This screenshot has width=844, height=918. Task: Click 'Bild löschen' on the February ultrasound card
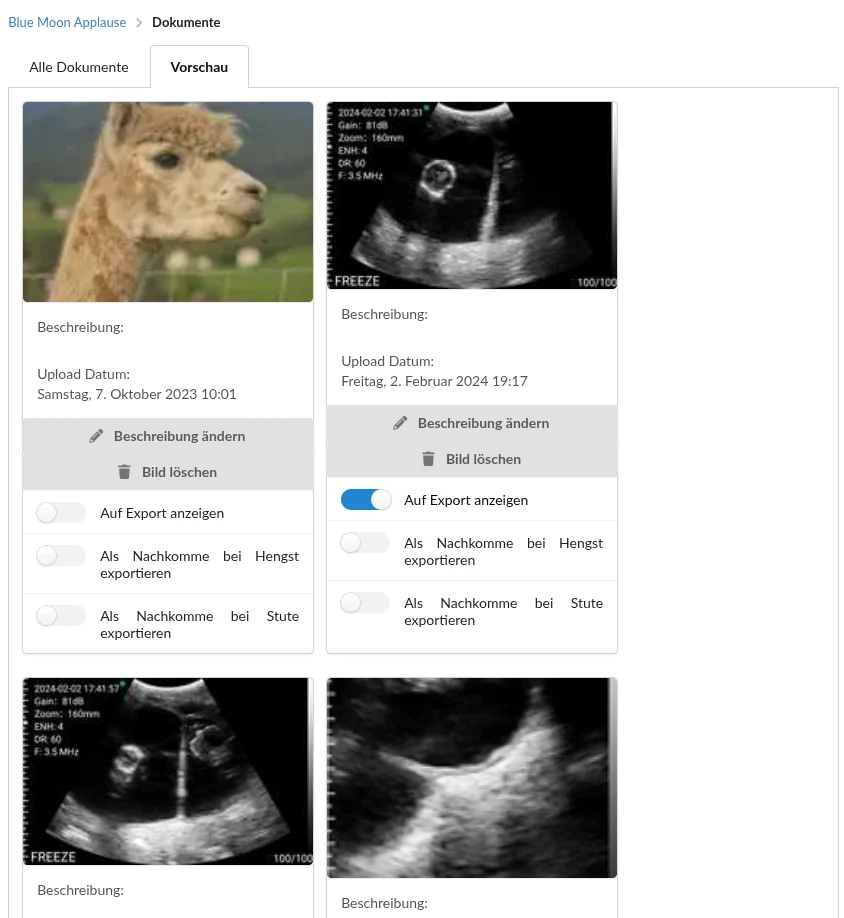(483, 459)
